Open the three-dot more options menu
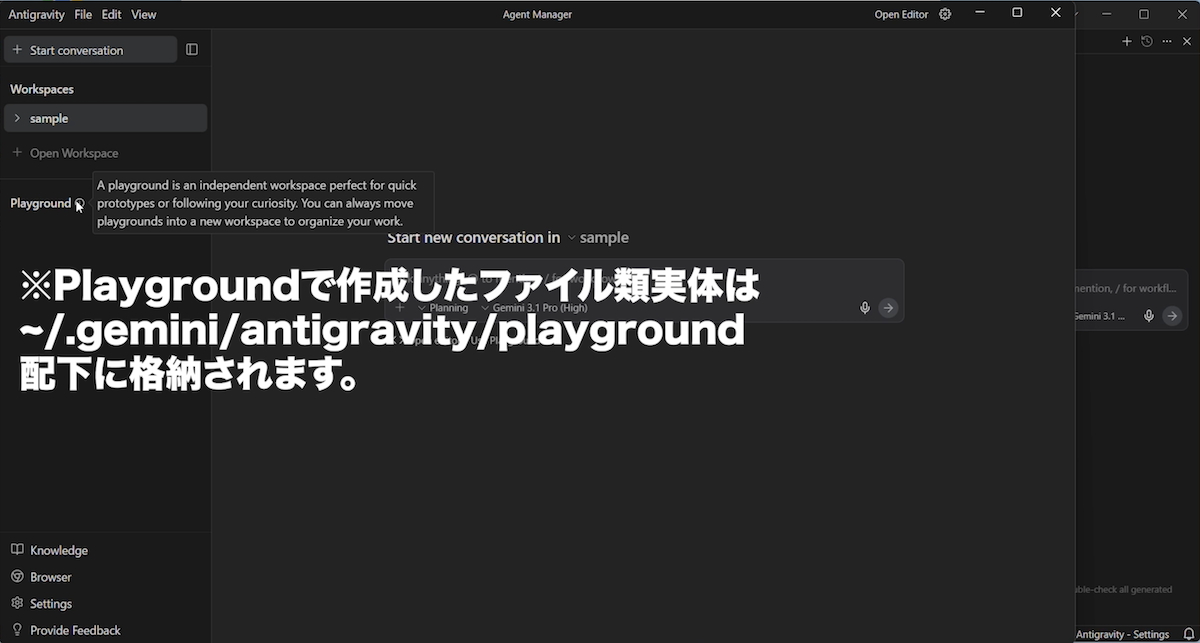1200x643 pixels. 1166,41
